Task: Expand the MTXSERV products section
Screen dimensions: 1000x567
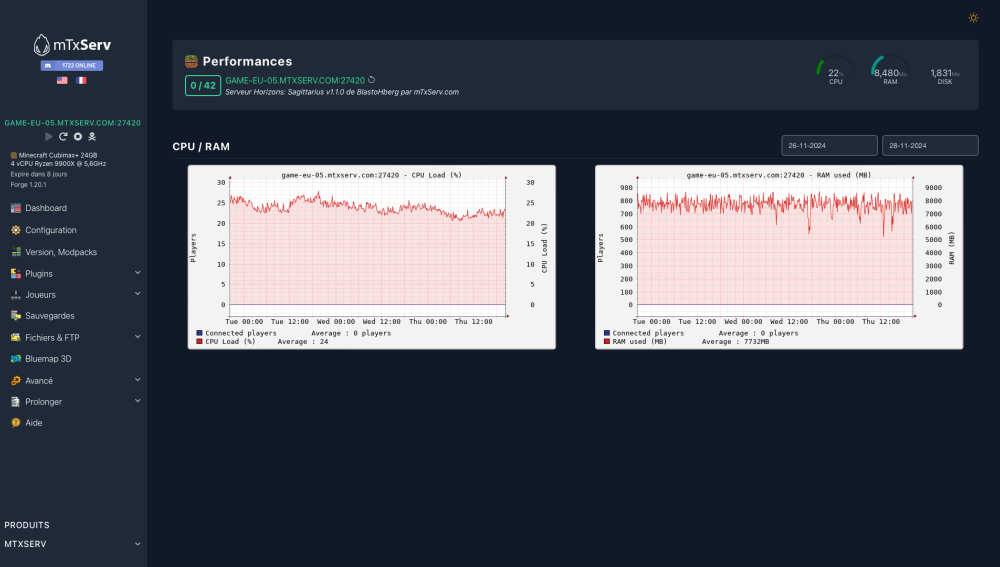Action: coord(138,544)
